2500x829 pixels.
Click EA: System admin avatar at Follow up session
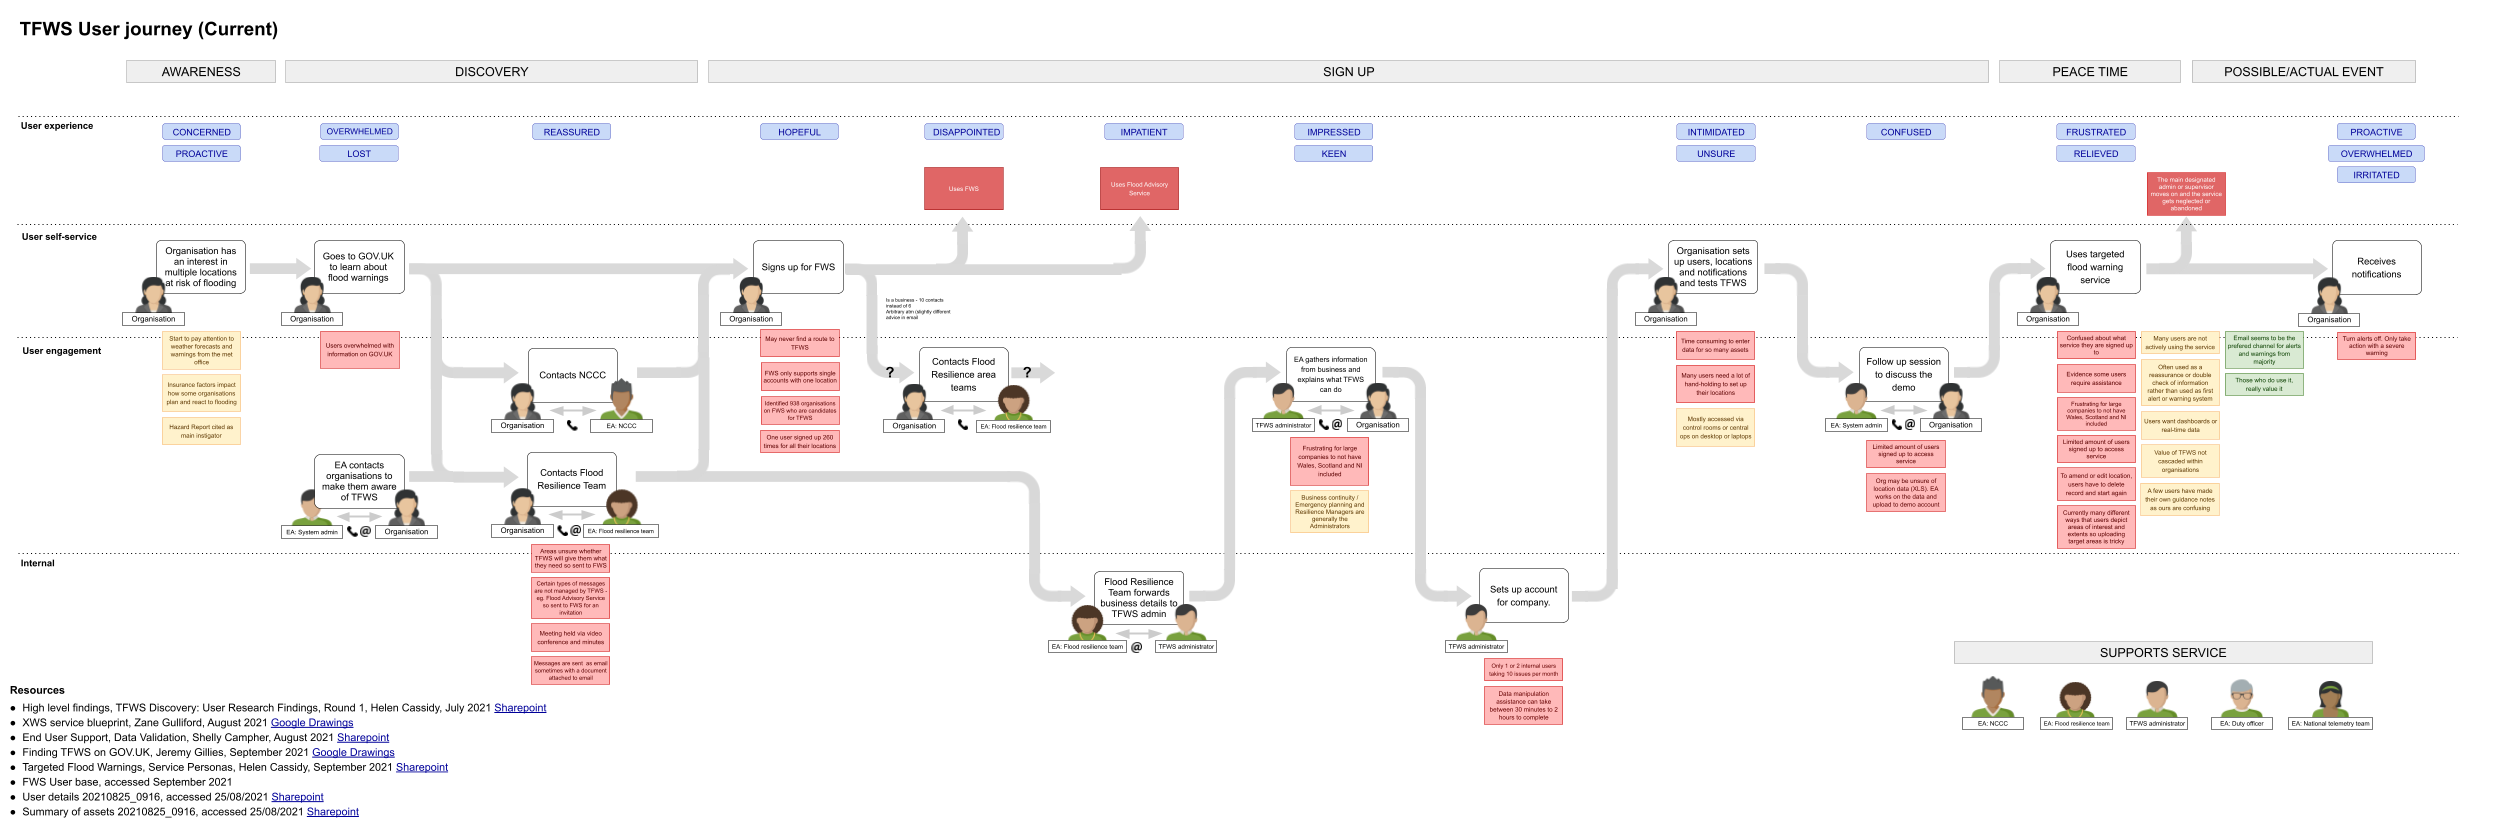pos(1856,401)
